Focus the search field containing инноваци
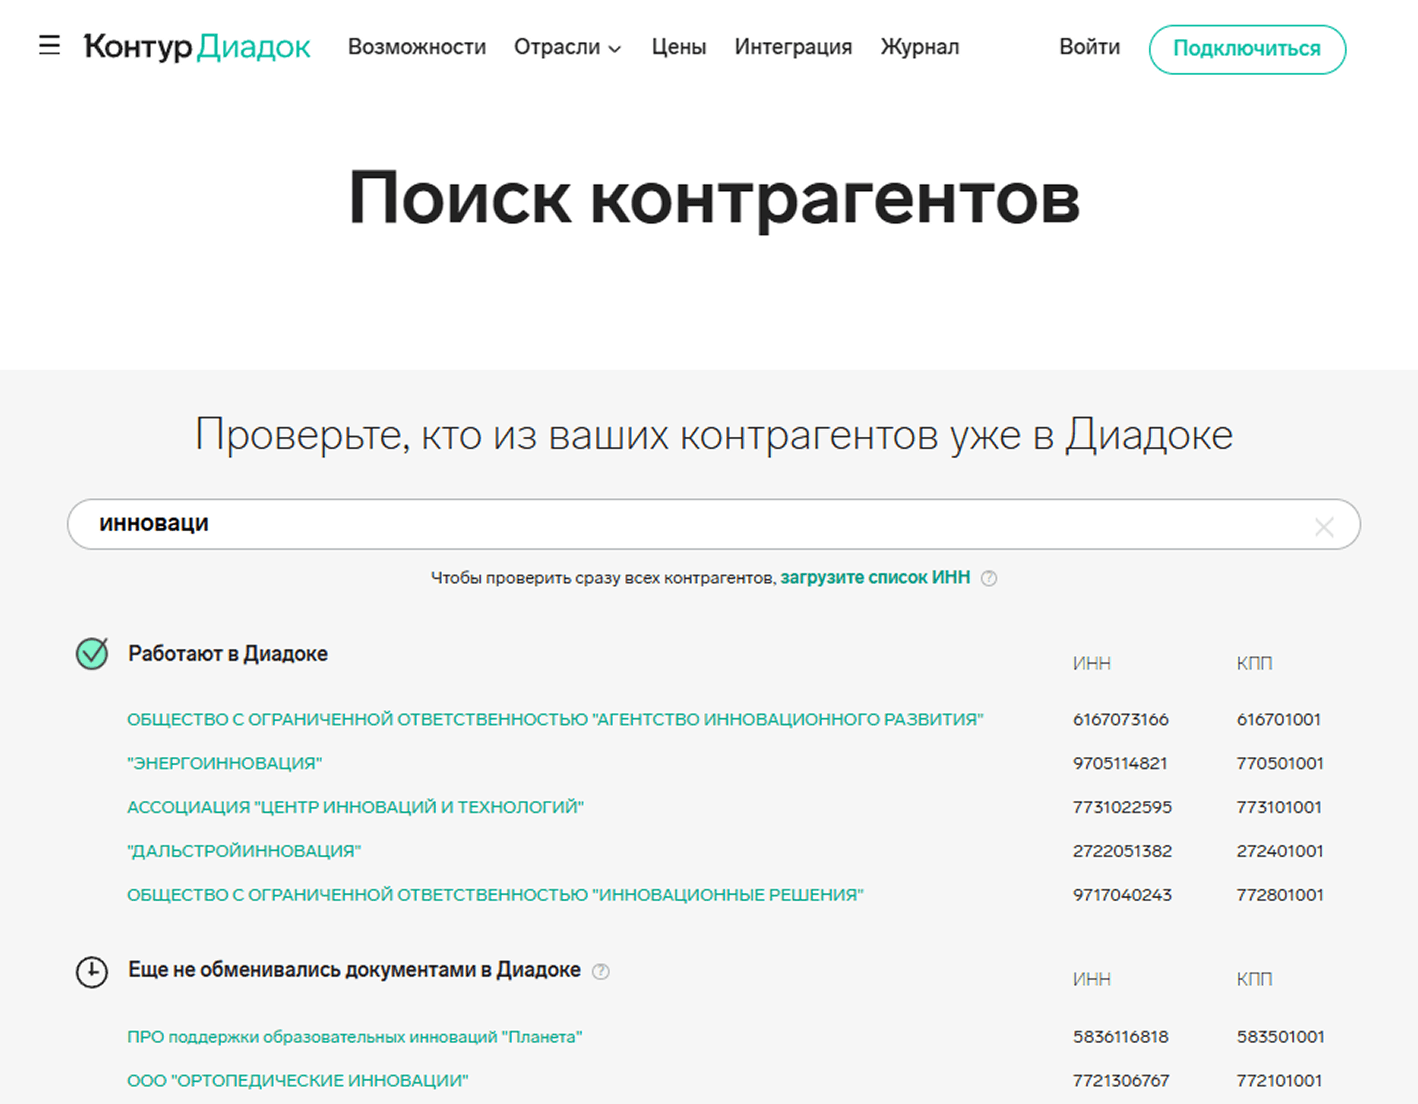Image resolution: width=1418 pixels, height=1104 pixels. (x=700, y=524)
